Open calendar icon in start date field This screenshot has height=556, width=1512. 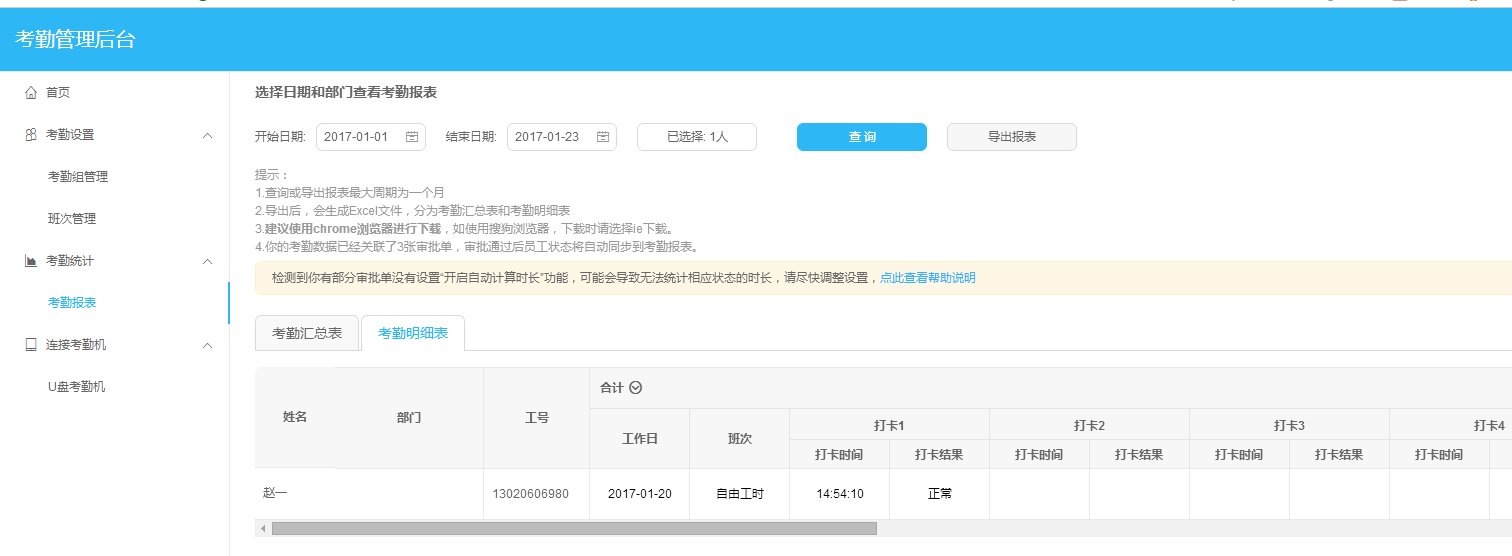pyautogui.click(x=412, y=137)
